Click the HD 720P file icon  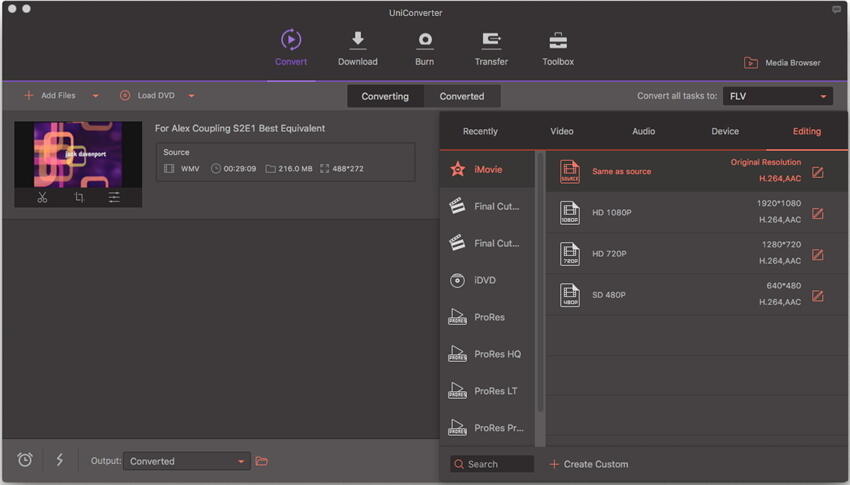pos(569,254)
